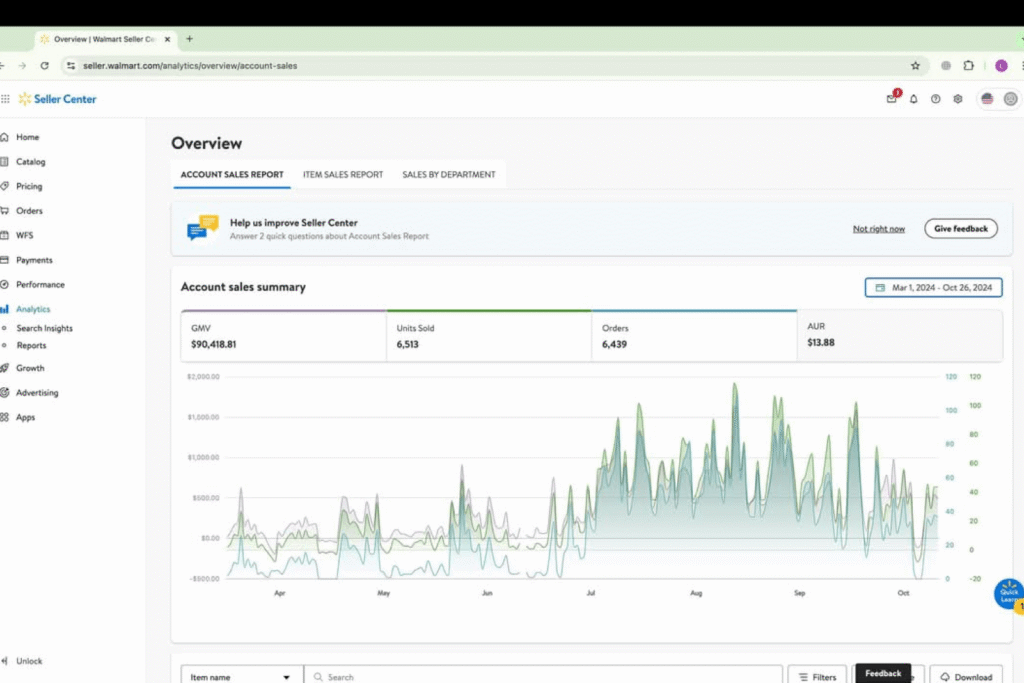Open Reports under Analytics
1024x683 pixels.
pyautogui.click(x=31, y=345)
